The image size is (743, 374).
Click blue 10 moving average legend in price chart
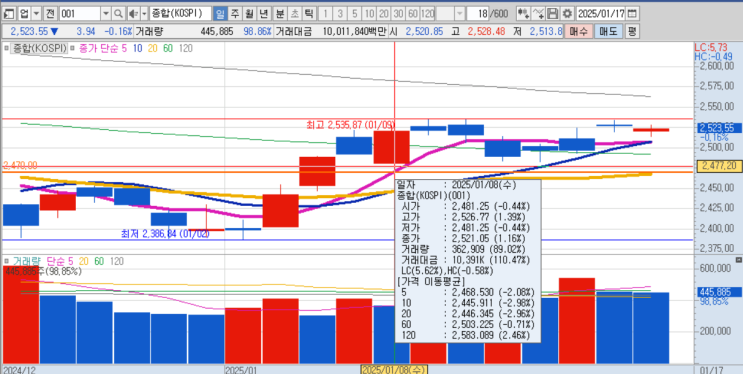(137, 48)
